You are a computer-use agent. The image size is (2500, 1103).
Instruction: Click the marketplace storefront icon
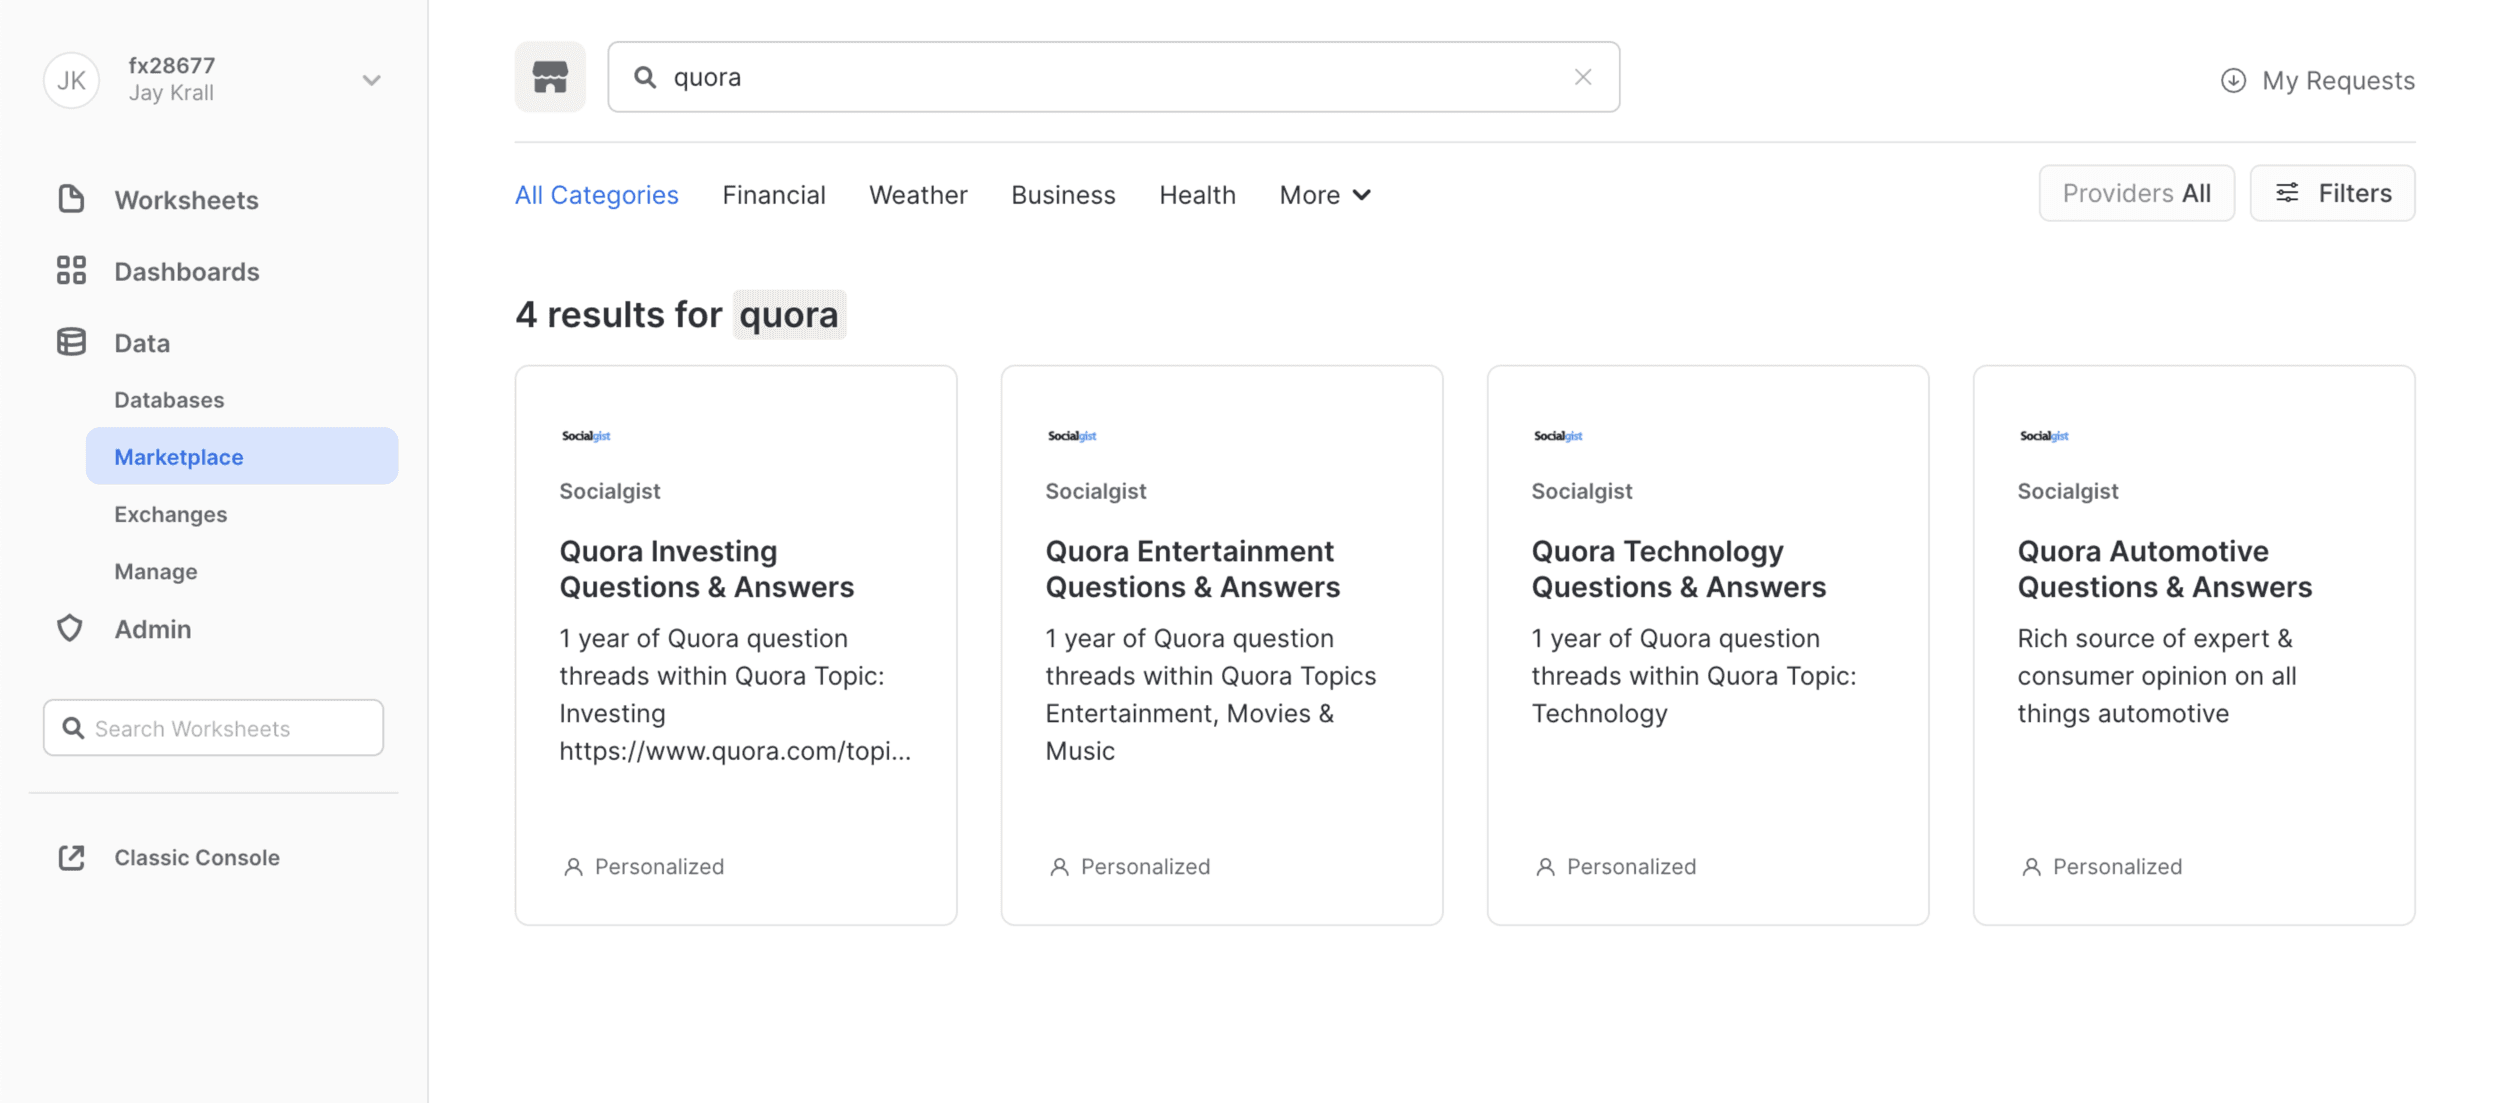[550, 77]
